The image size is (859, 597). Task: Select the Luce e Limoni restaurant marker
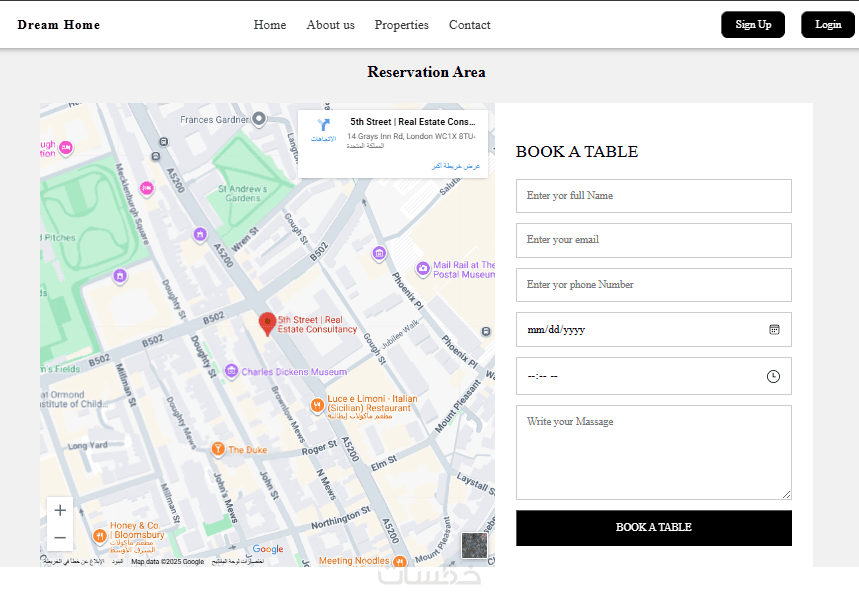(x=317, y=404)
